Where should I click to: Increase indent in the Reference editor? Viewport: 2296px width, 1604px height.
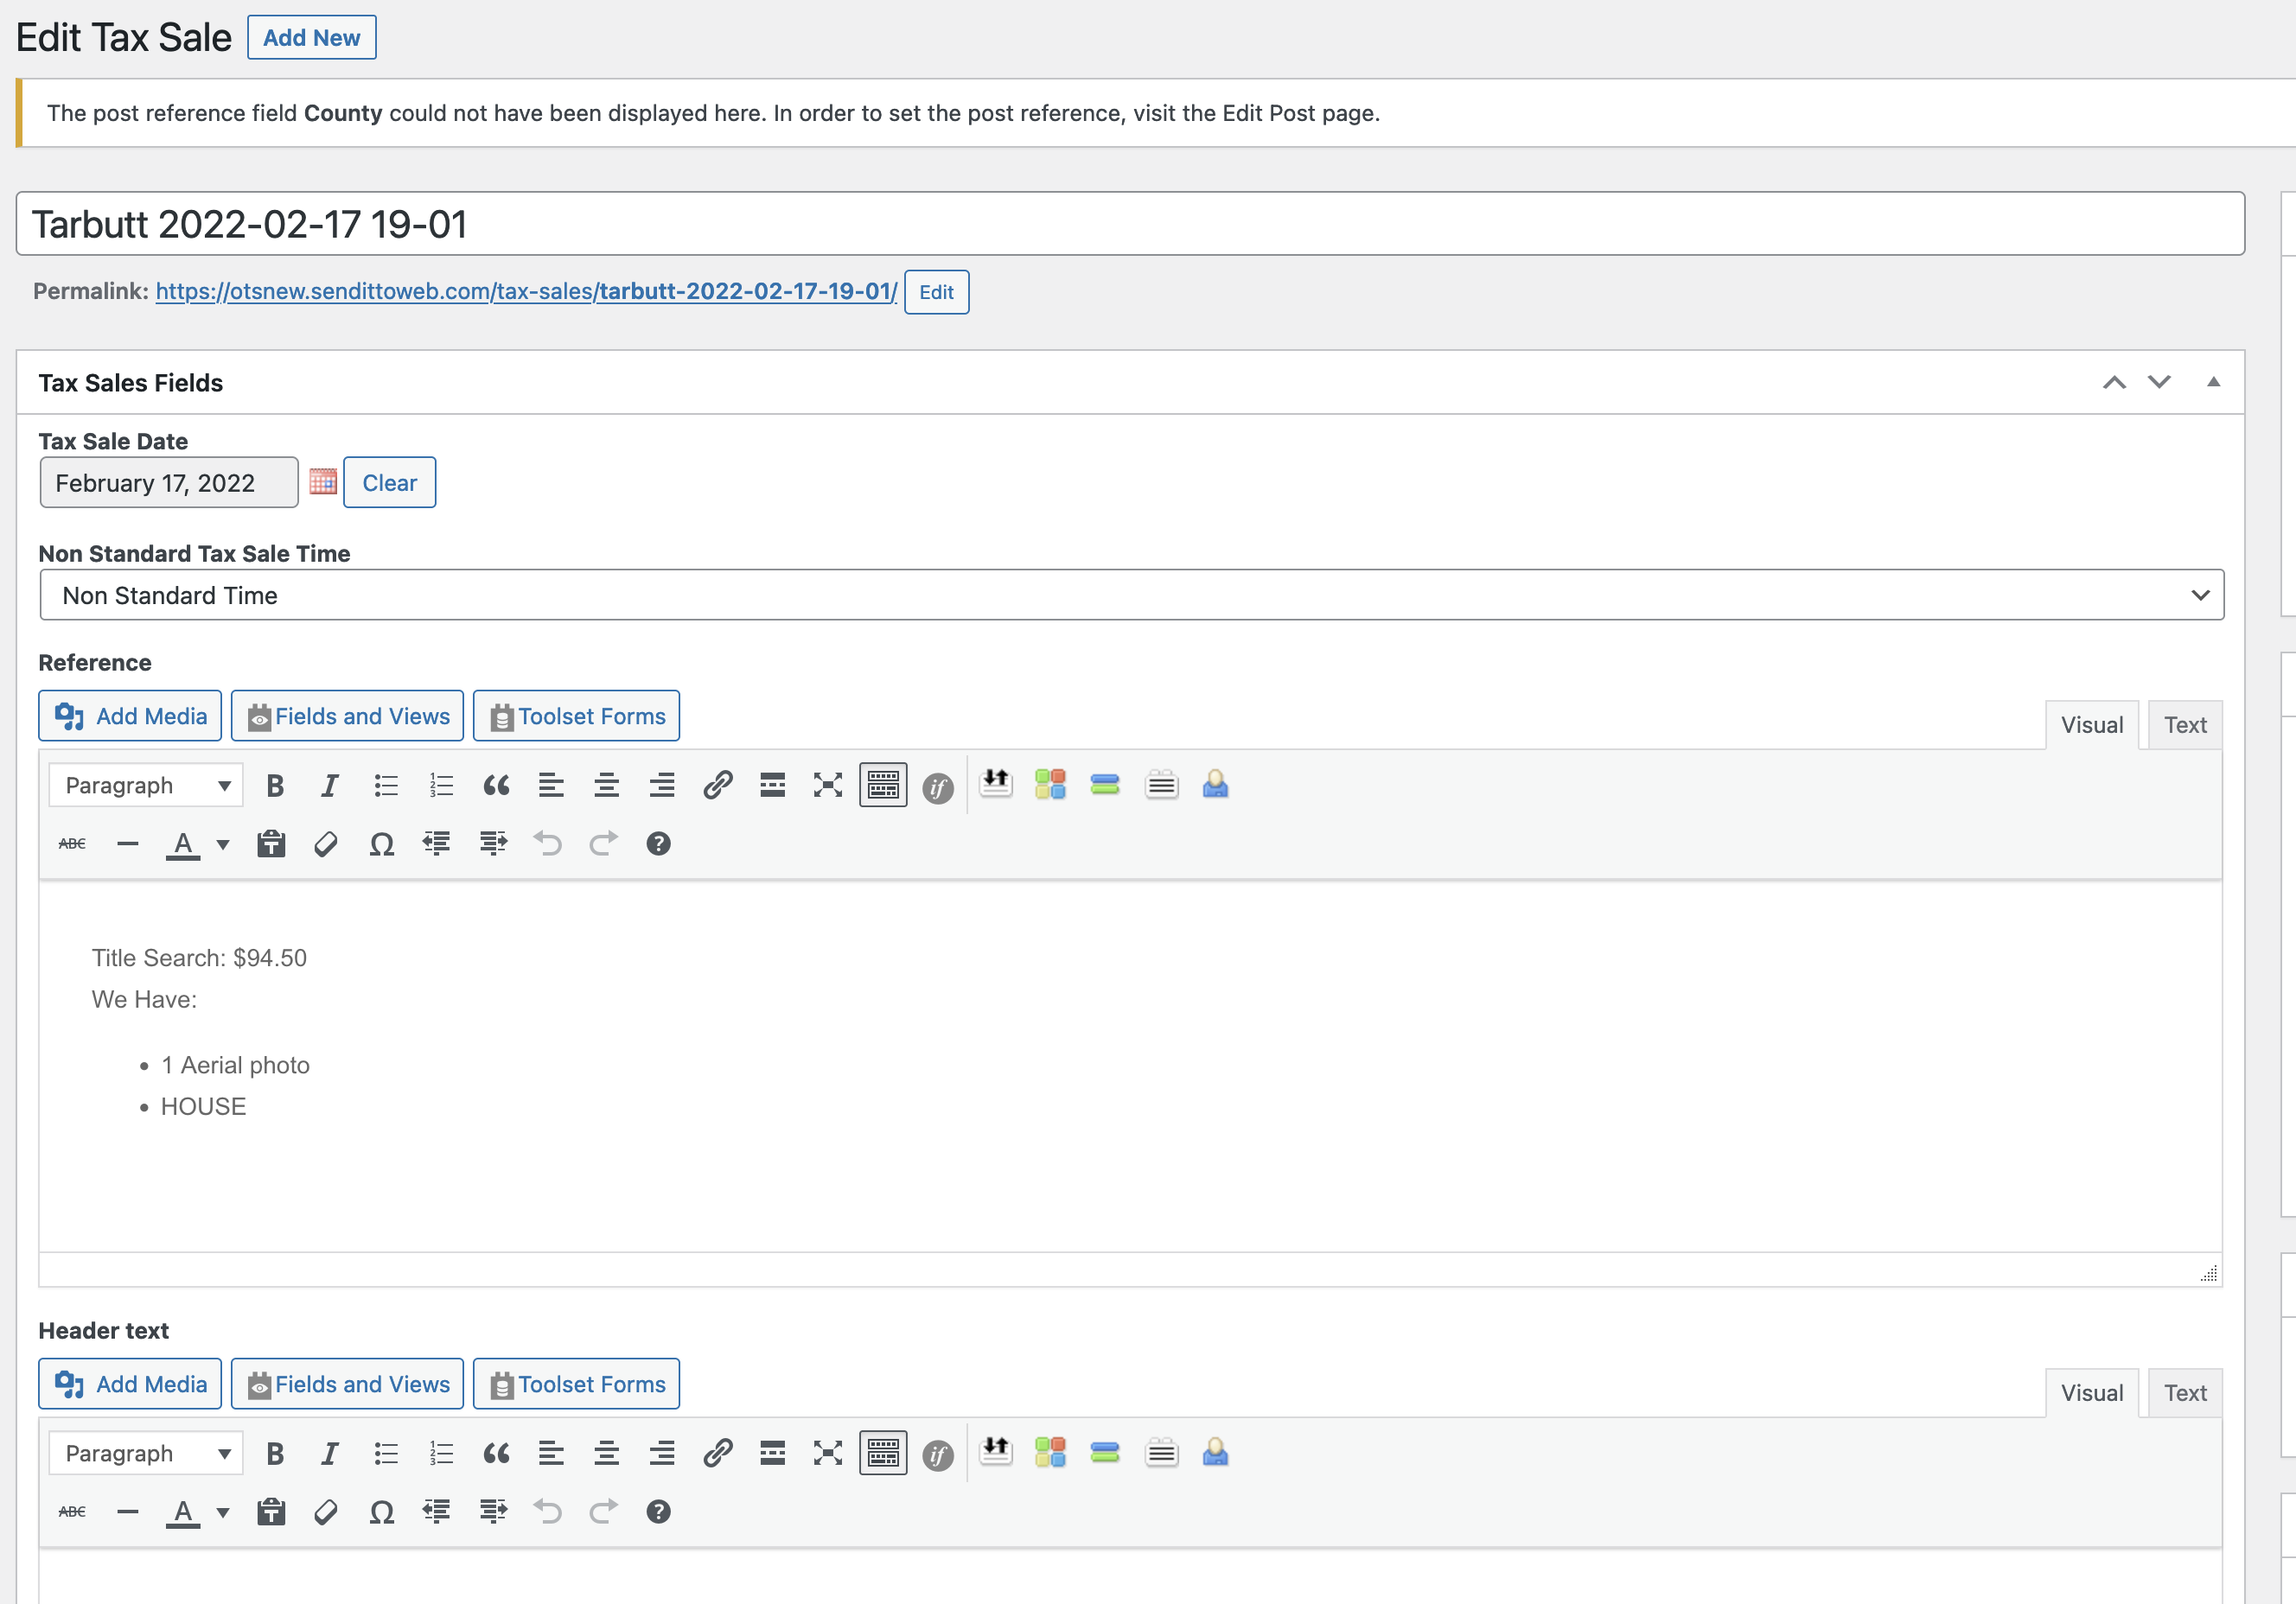tap(492, 844)
